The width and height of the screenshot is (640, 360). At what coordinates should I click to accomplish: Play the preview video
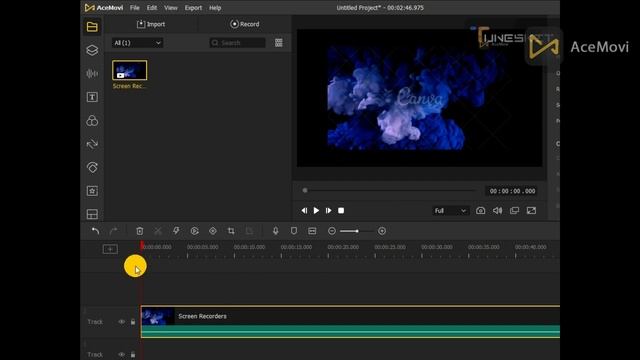[x=316, y=211]
